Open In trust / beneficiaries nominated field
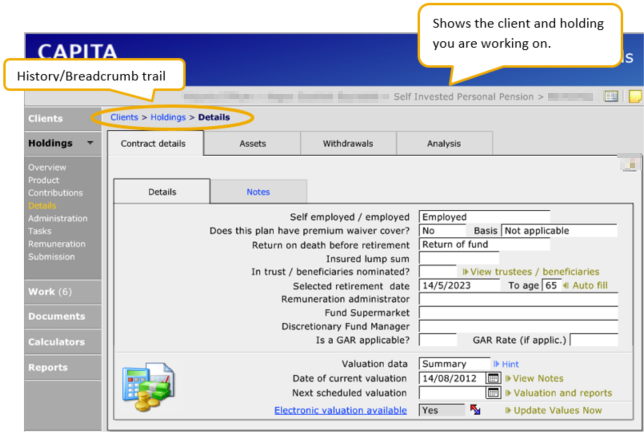 click(x=437, y=271)
